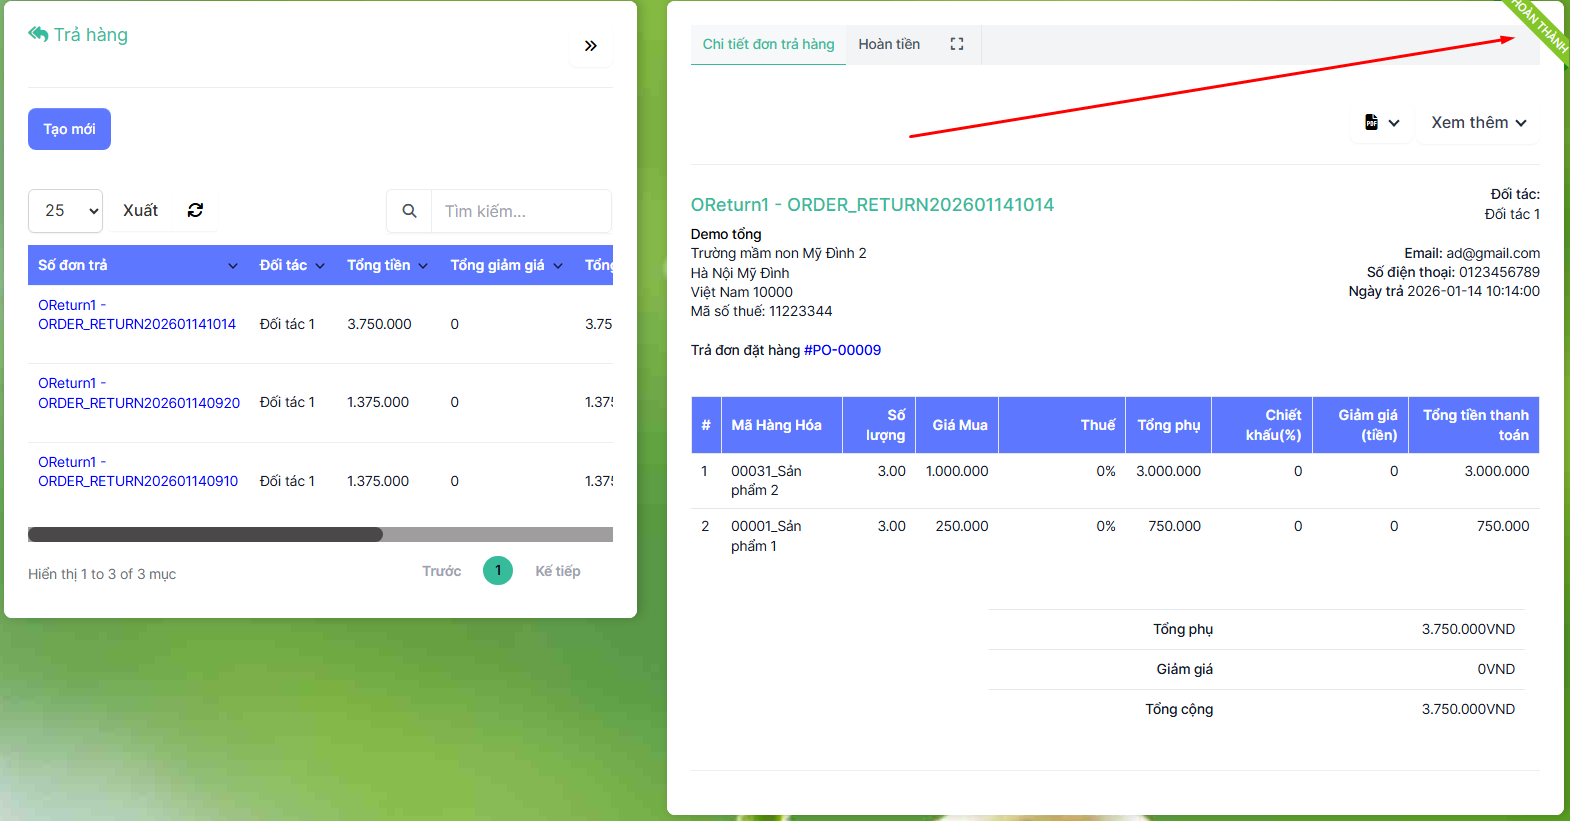Open purchase order link #PO-00009
The height and width of the screenshot is (821, 1570).
coord(842,350)
